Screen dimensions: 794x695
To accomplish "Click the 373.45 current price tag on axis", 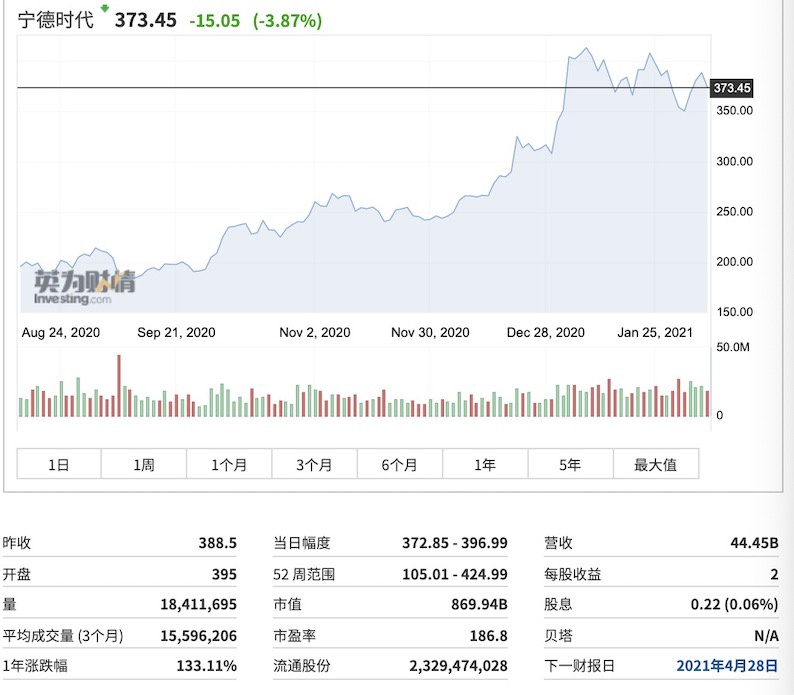I will pos(732,89).
